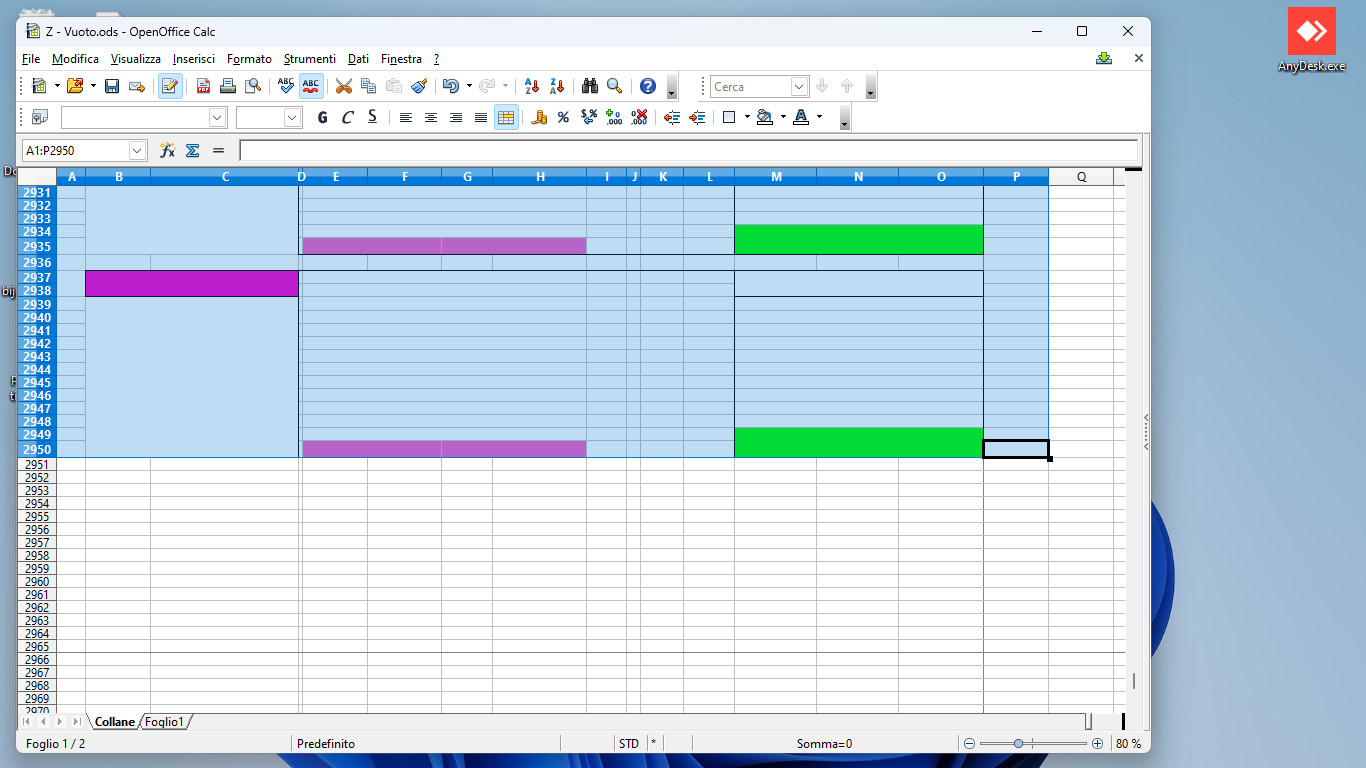Open the Strumenti menu
The height and width of the screenshot is (768, 1366).
pos(310,59)
